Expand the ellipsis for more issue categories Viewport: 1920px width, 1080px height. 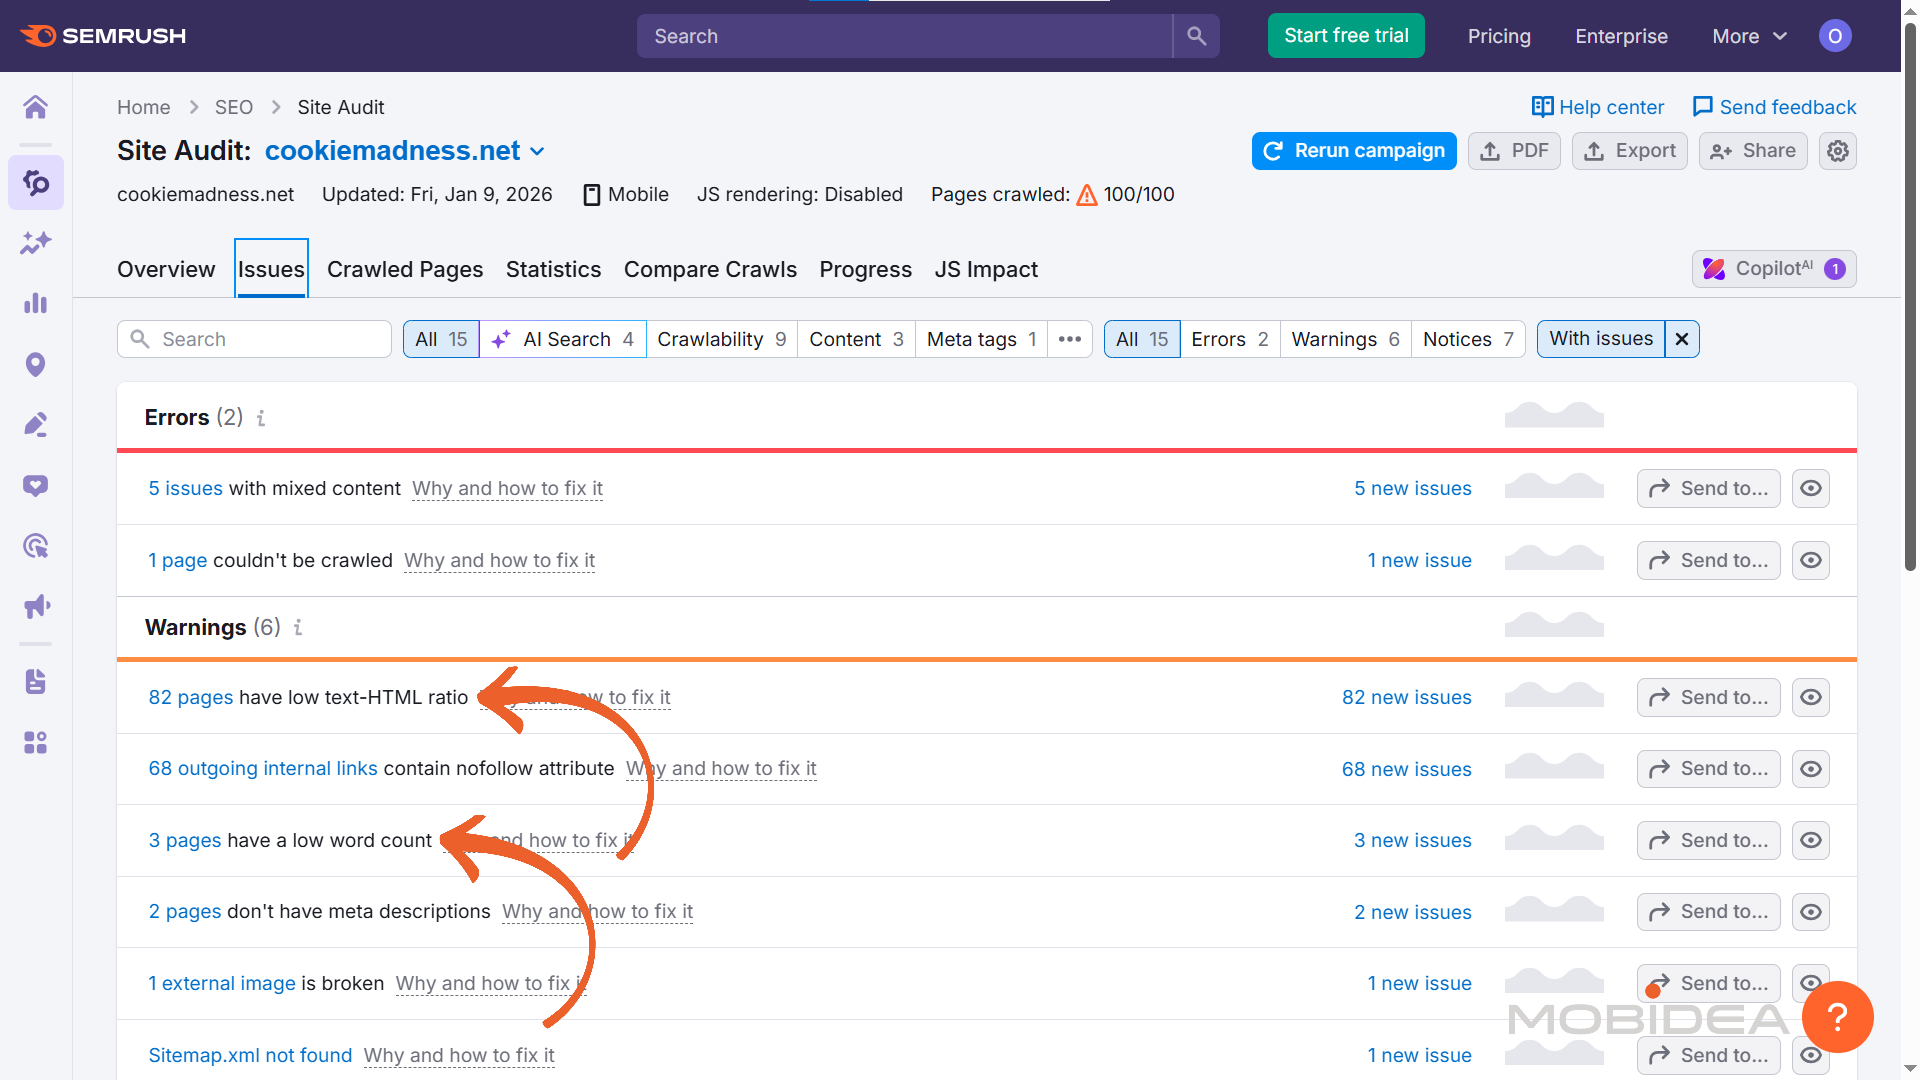1070,339
